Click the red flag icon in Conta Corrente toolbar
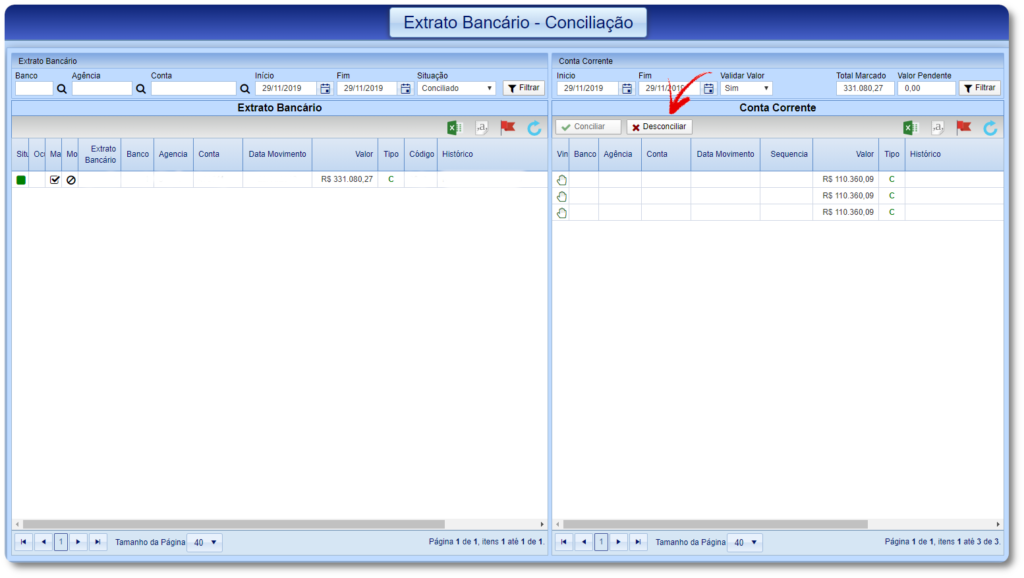This screenshot has height=578, width=1024. tap(964, 128)
